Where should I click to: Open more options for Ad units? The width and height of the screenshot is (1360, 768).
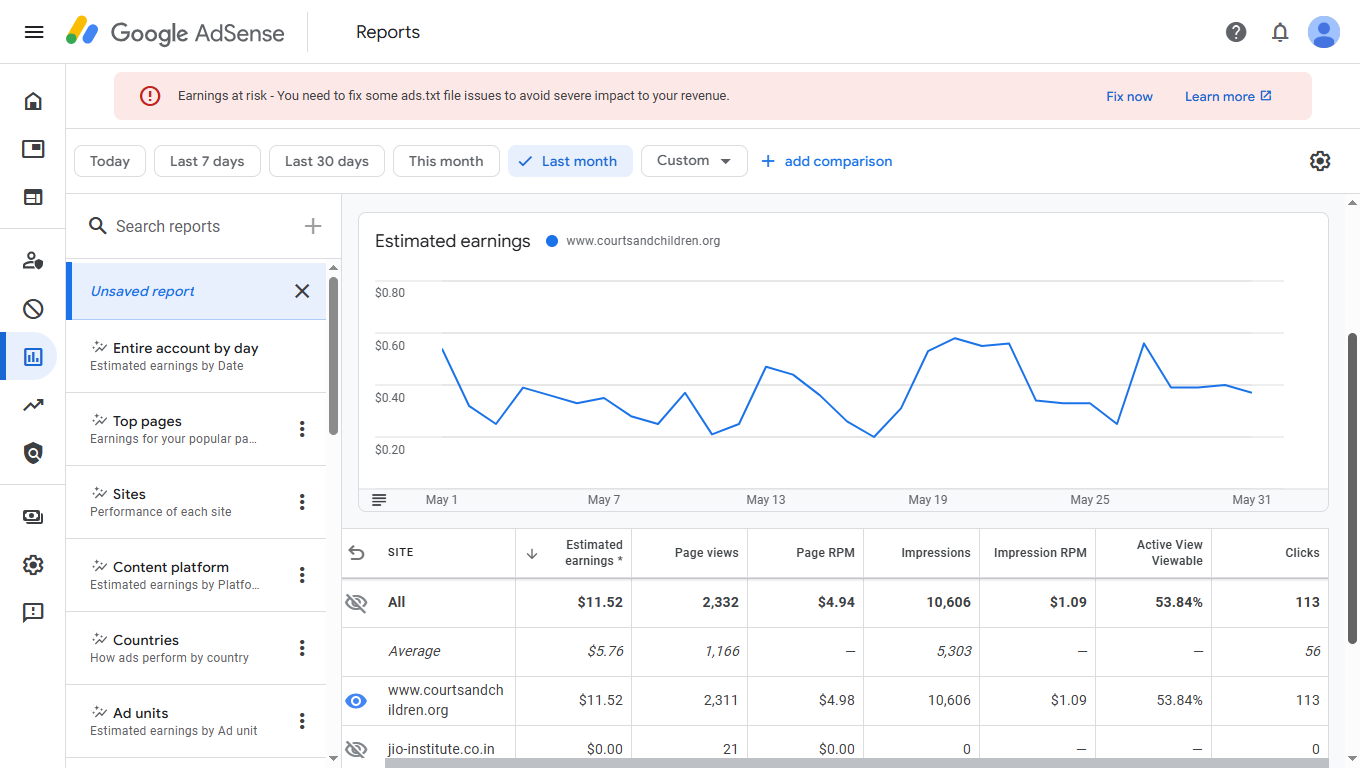point(302,721)
